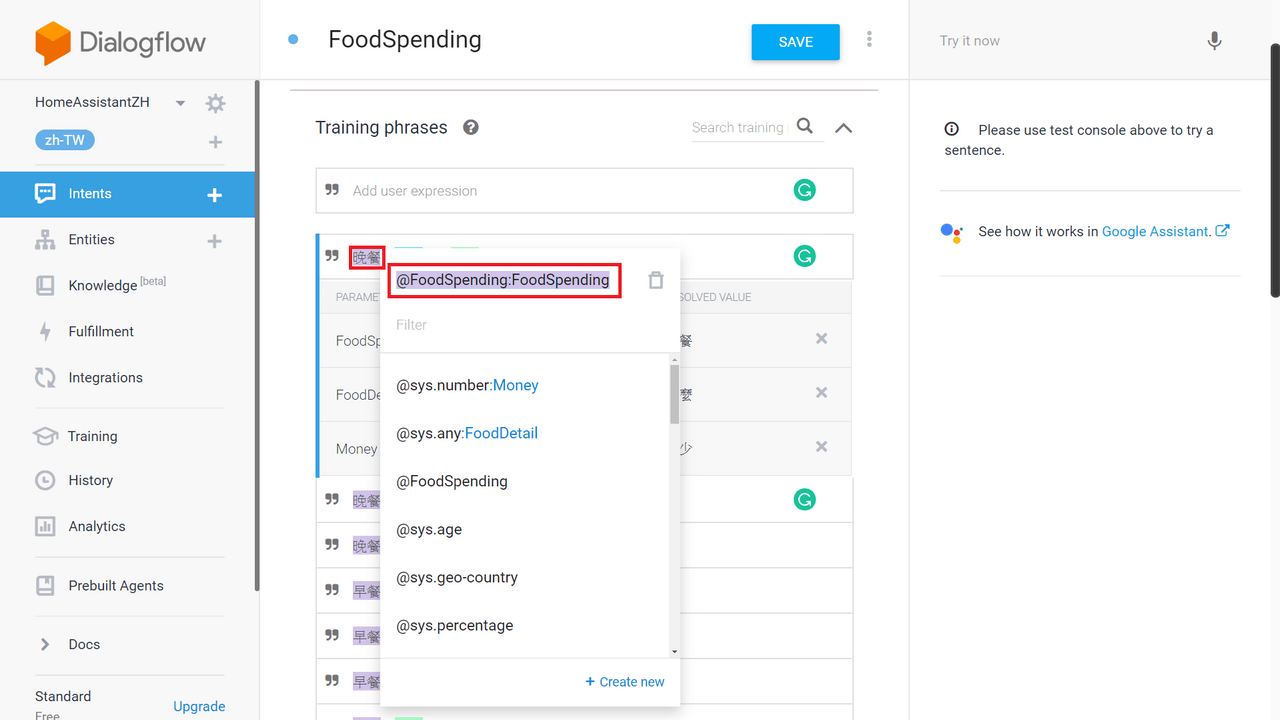Remove the FoodDetail parameter row with X

tap(821, 393)
